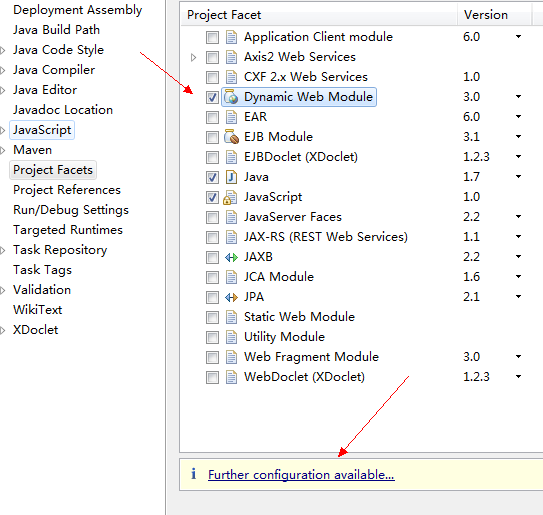Toggle the JavaScript facet checkbox

tap(212, 197)
